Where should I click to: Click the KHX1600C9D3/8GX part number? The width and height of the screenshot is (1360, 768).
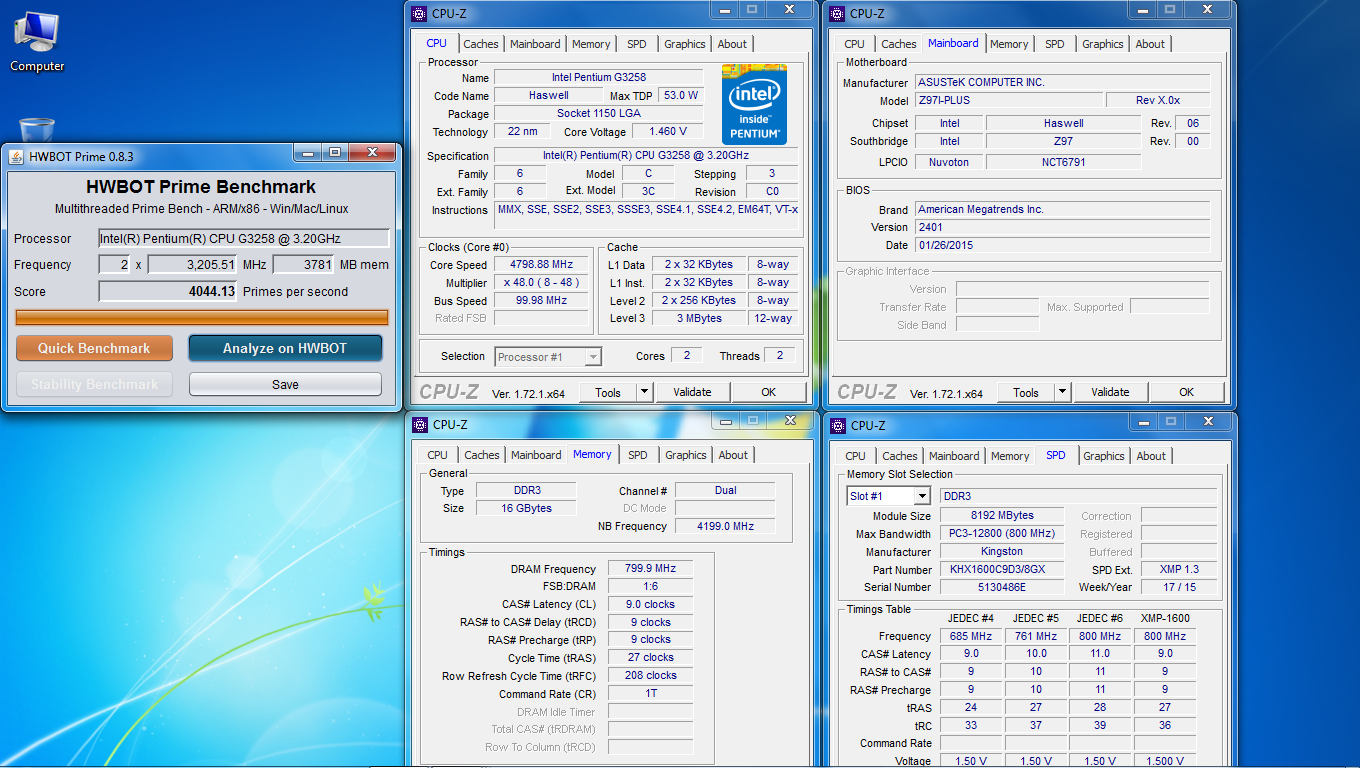[1001, 569]
